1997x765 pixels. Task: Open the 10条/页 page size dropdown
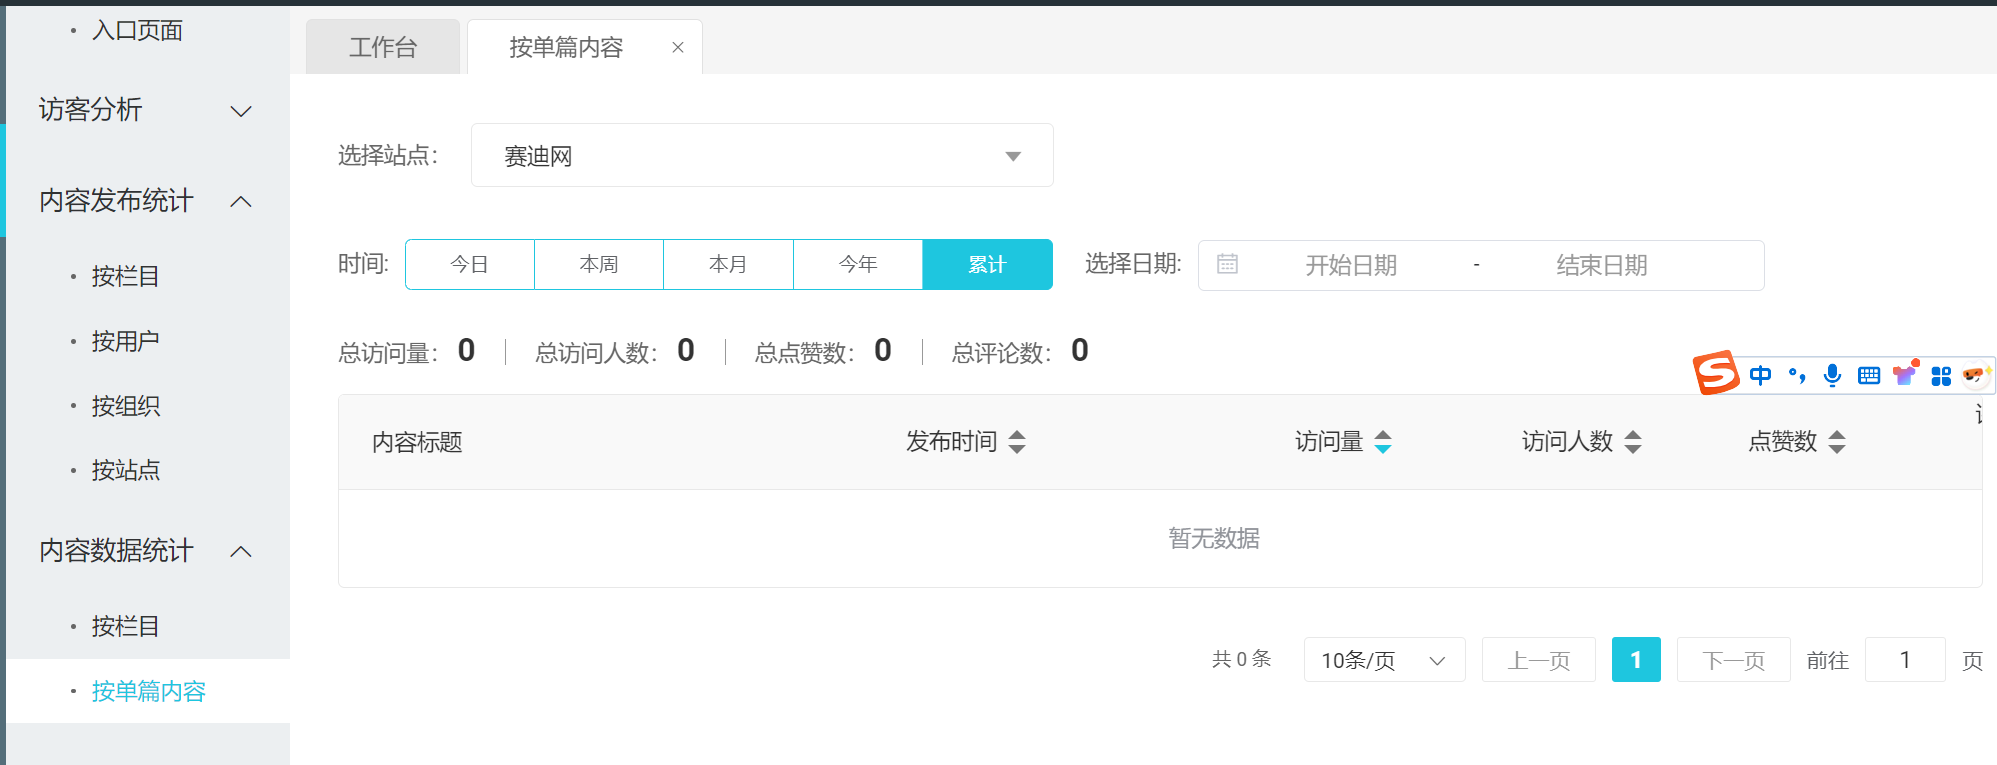pos(1384,660)
